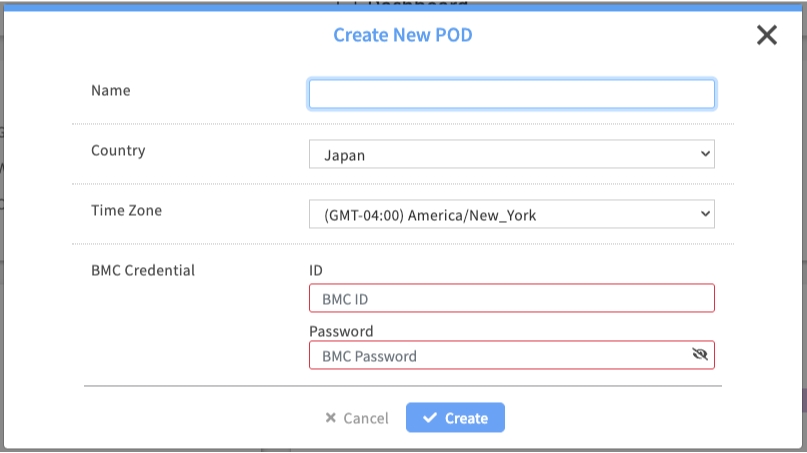807x453 pixels.
Task: Click the Time Zone dropdown chevron arrow
Action: [x=705, y=214]
